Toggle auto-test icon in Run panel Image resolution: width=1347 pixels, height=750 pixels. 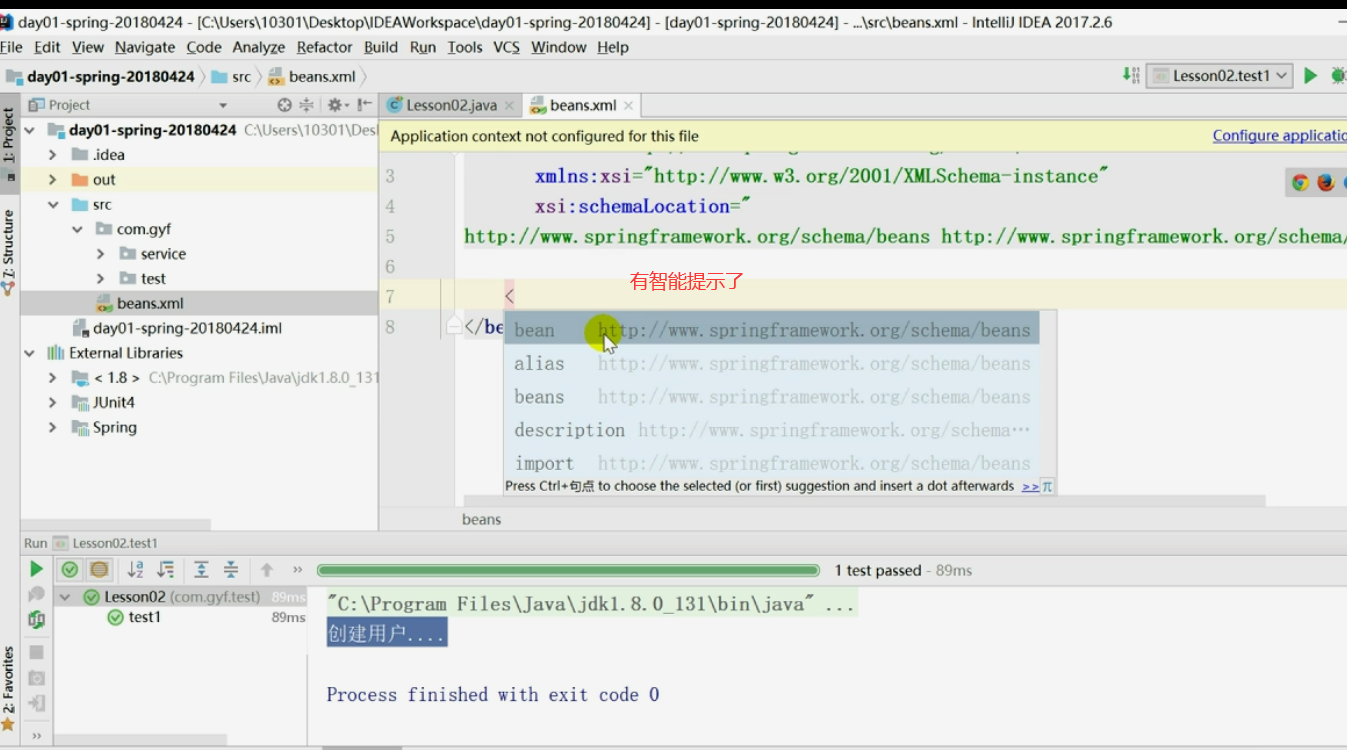[x=37, y=620]
